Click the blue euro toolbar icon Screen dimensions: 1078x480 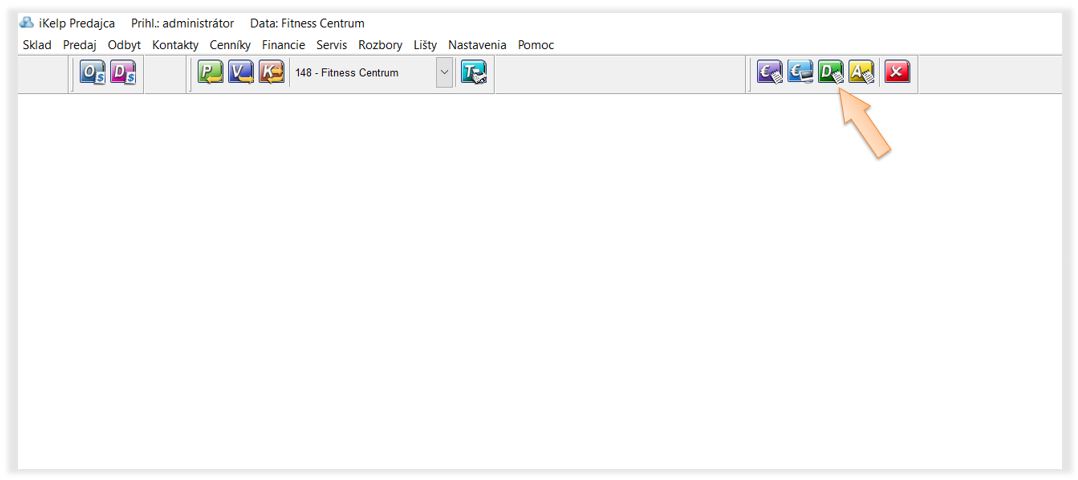pyautogui.click(x=800, y=72)
